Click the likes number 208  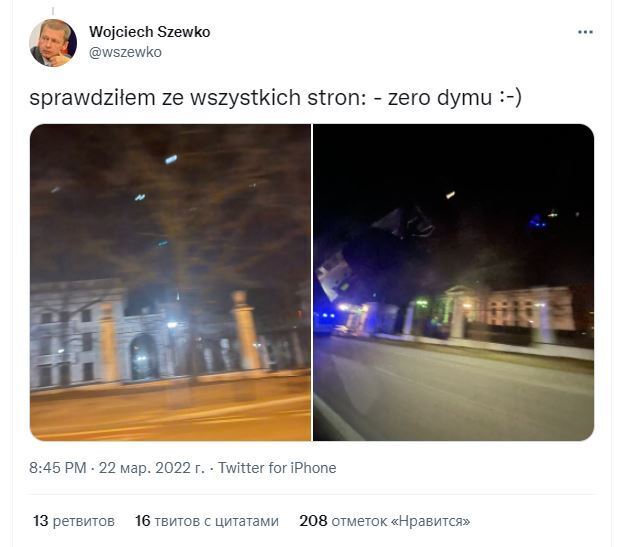point(313,521)
